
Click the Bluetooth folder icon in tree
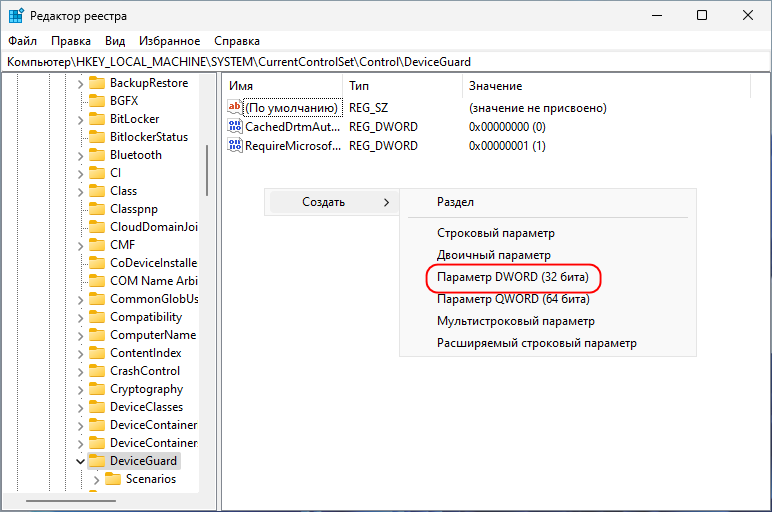(97, 155)
